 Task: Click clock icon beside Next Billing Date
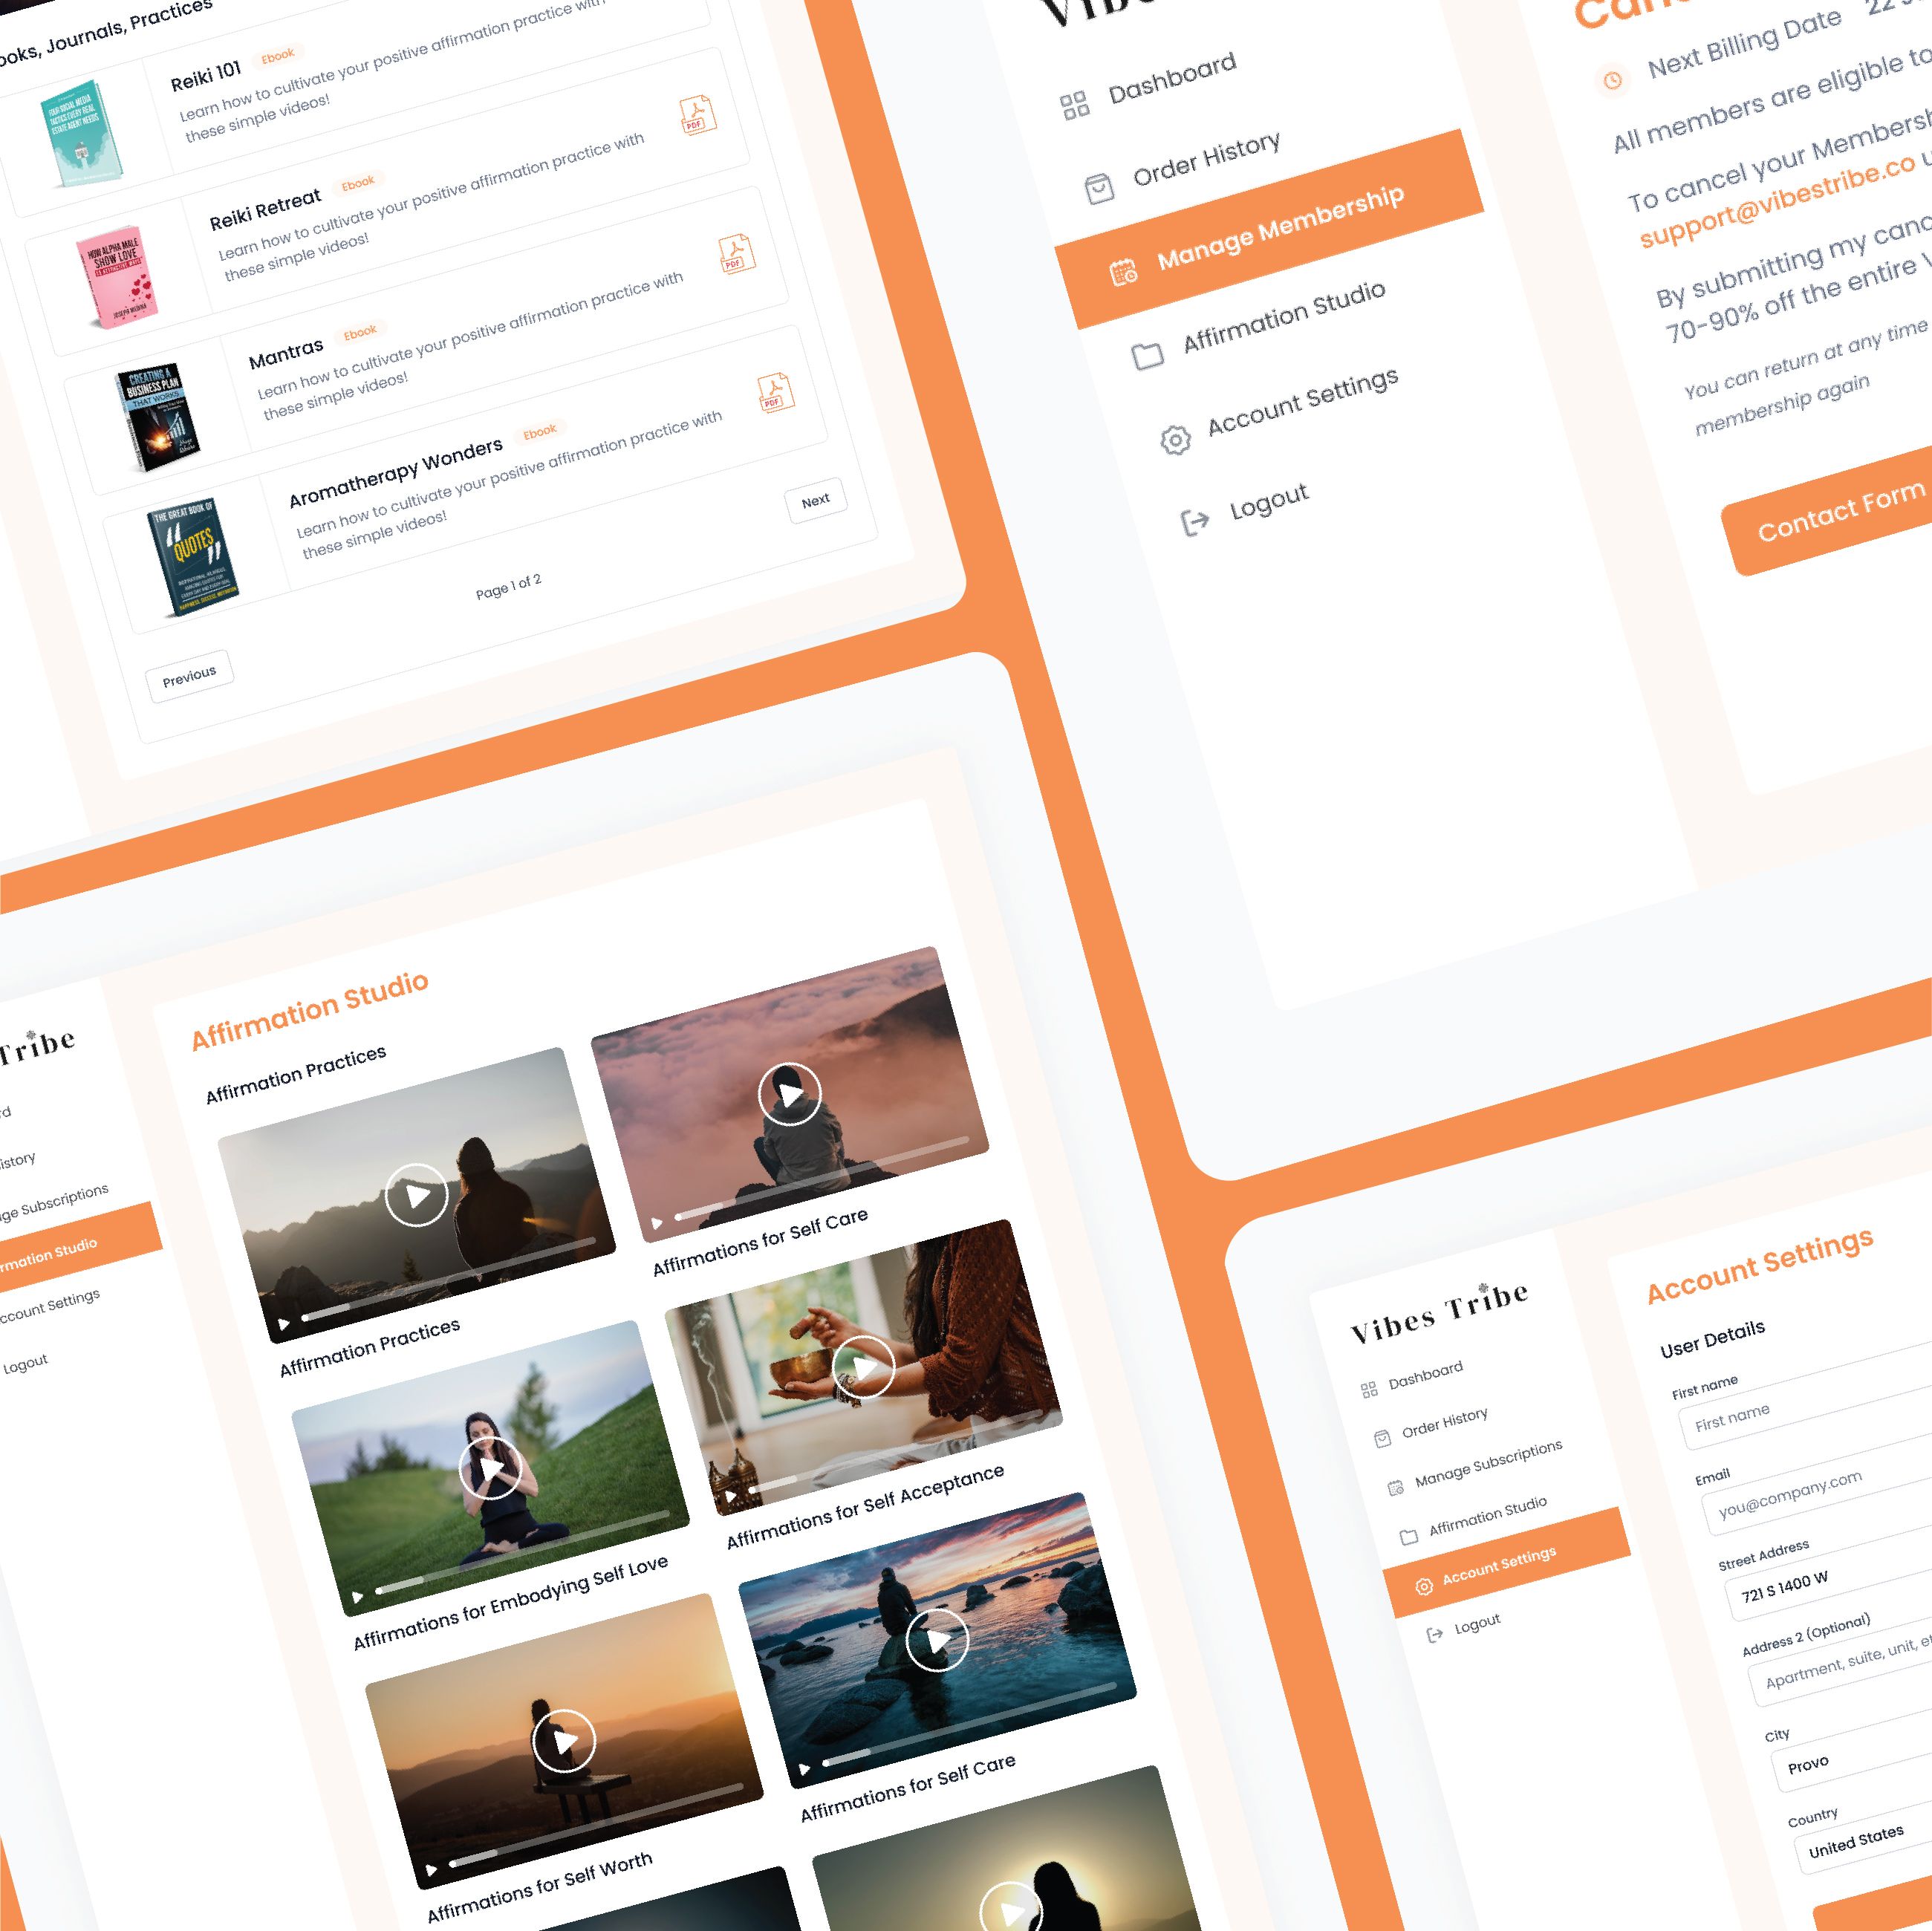click(x=1612, y=80)
